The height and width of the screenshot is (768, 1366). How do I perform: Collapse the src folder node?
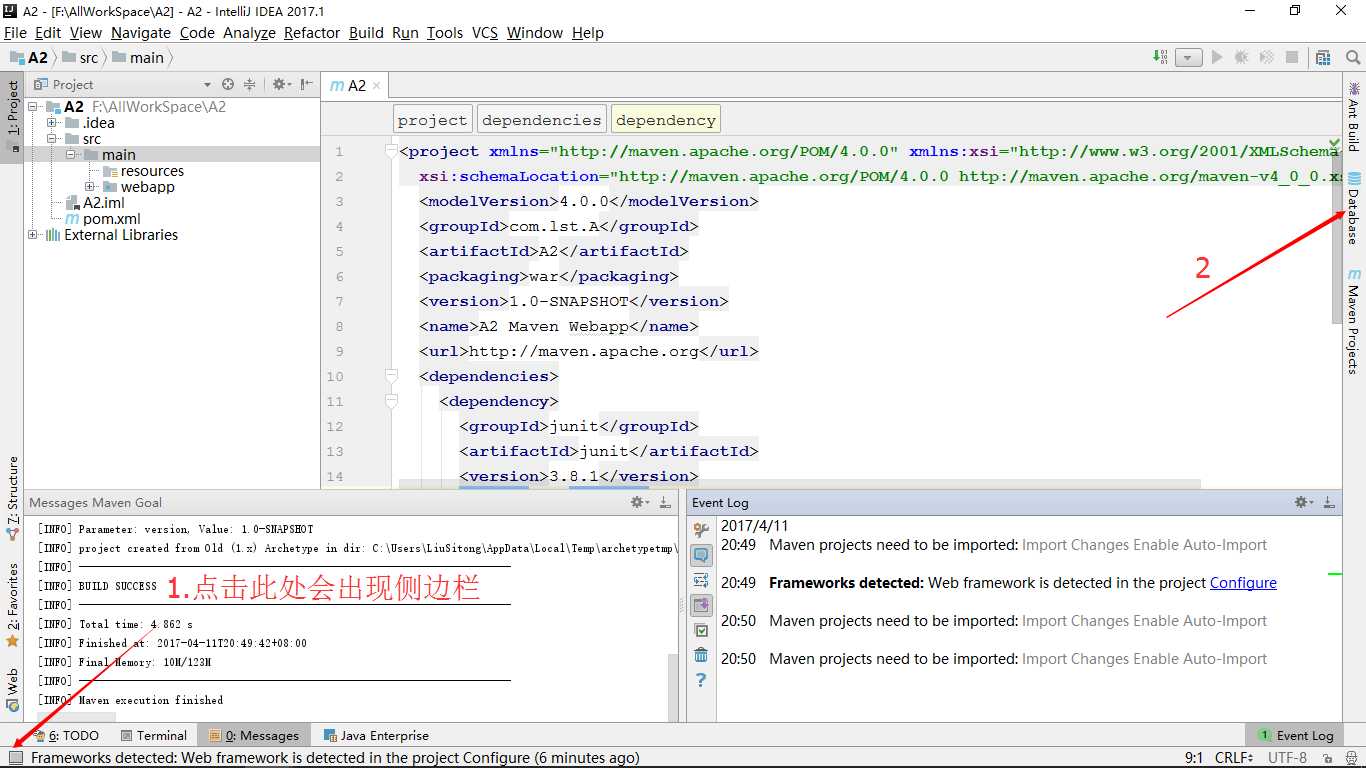pos(52,139)
